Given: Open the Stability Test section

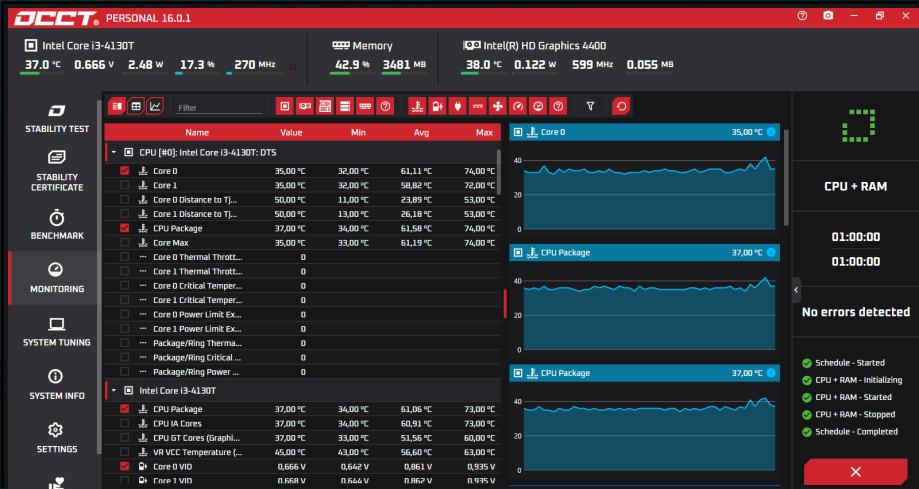Looking at the screenshot, I should pyautogui.click(x=57, y=118).
